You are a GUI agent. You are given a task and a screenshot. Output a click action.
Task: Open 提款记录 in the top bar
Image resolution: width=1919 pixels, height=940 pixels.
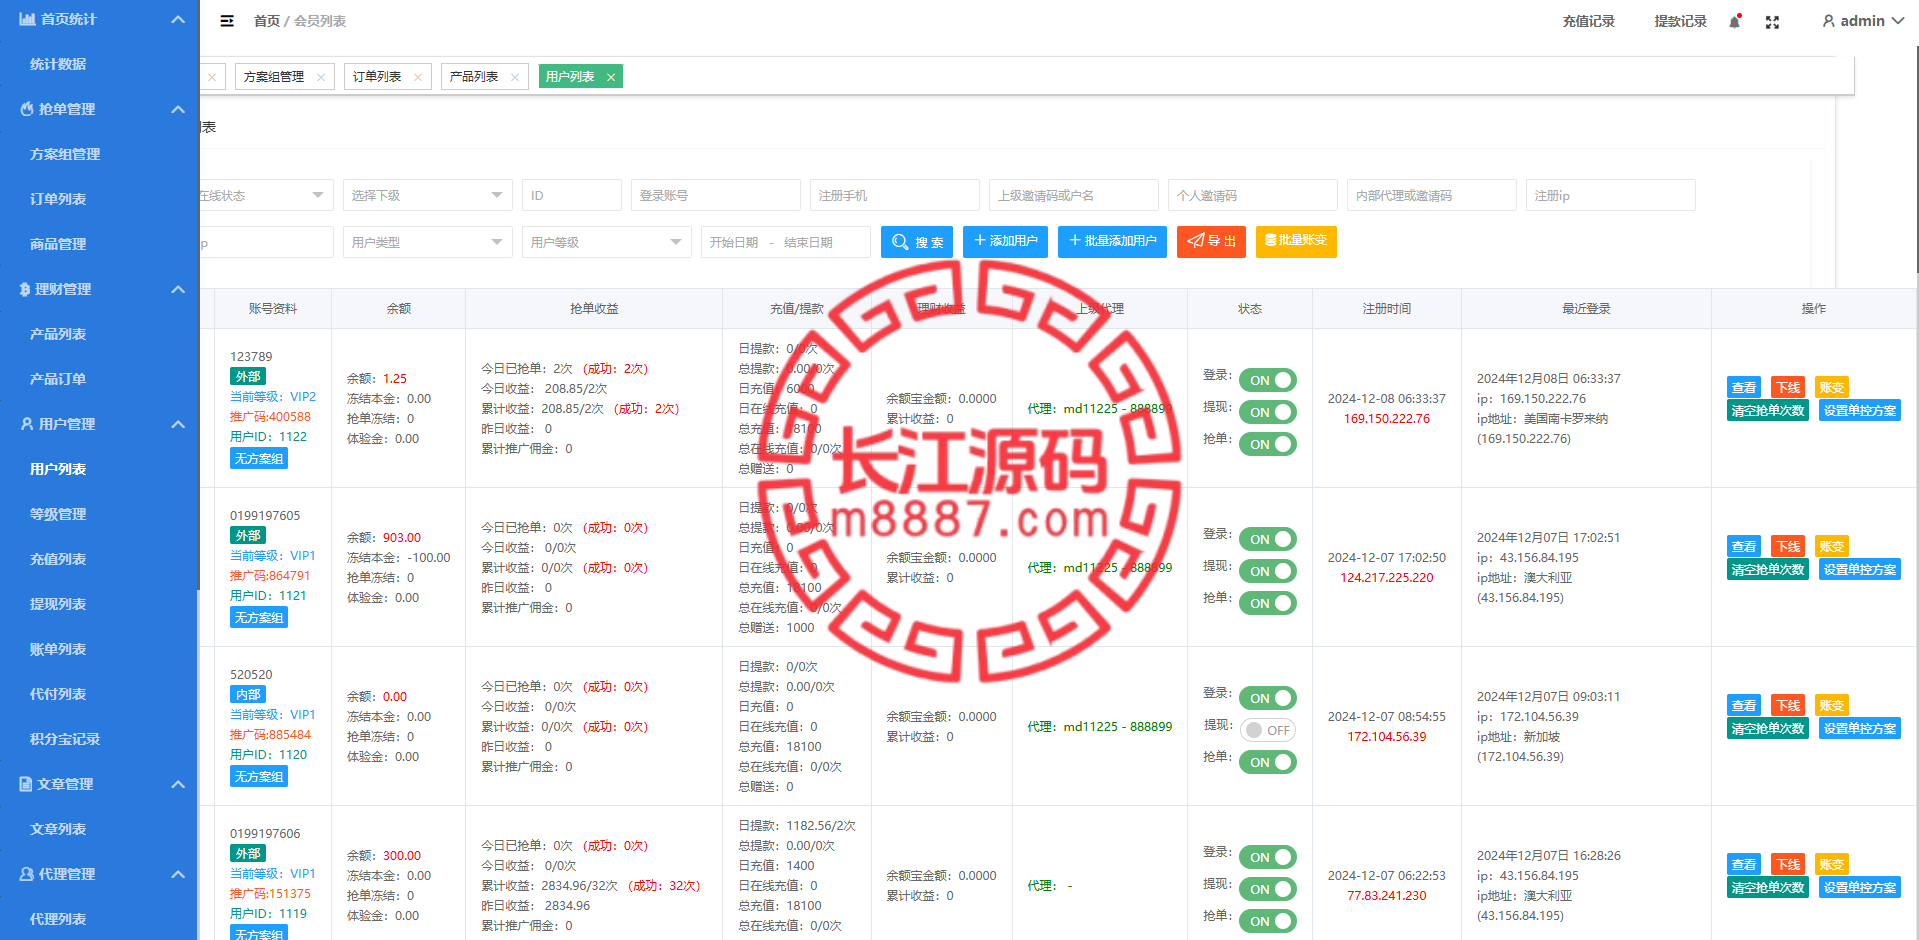pos(1681,21)
